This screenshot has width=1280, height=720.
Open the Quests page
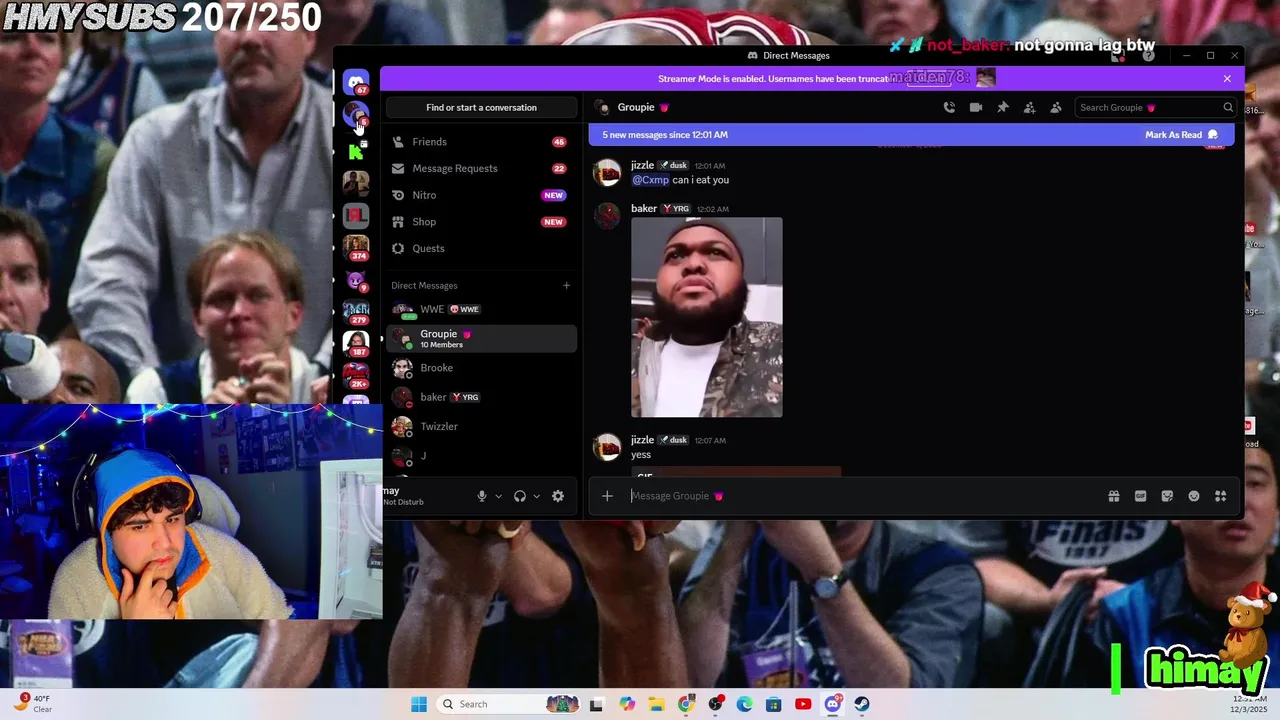coord(481,248)
